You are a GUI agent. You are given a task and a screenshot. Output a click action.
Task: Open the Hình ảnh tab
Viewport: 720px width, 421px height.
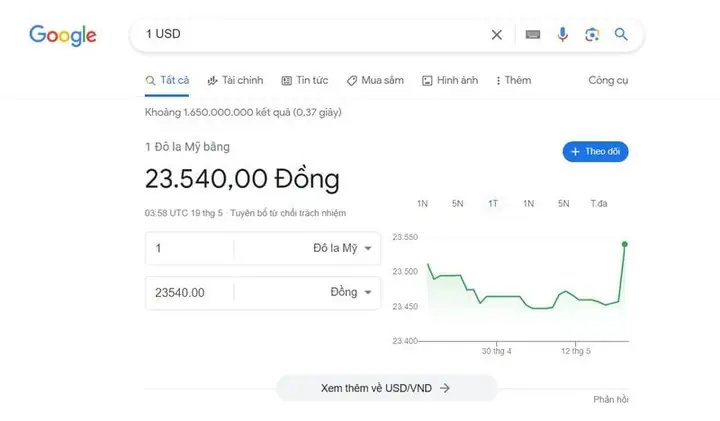(450, 80)
